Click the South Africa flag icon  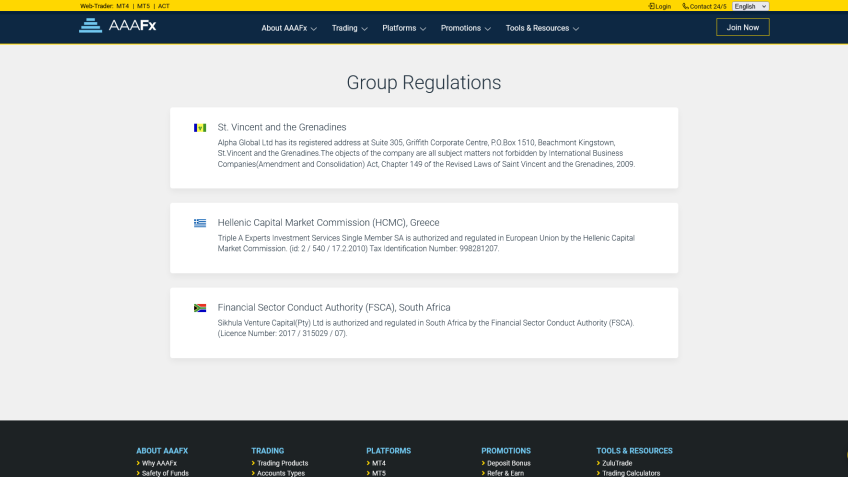[200, 308]
